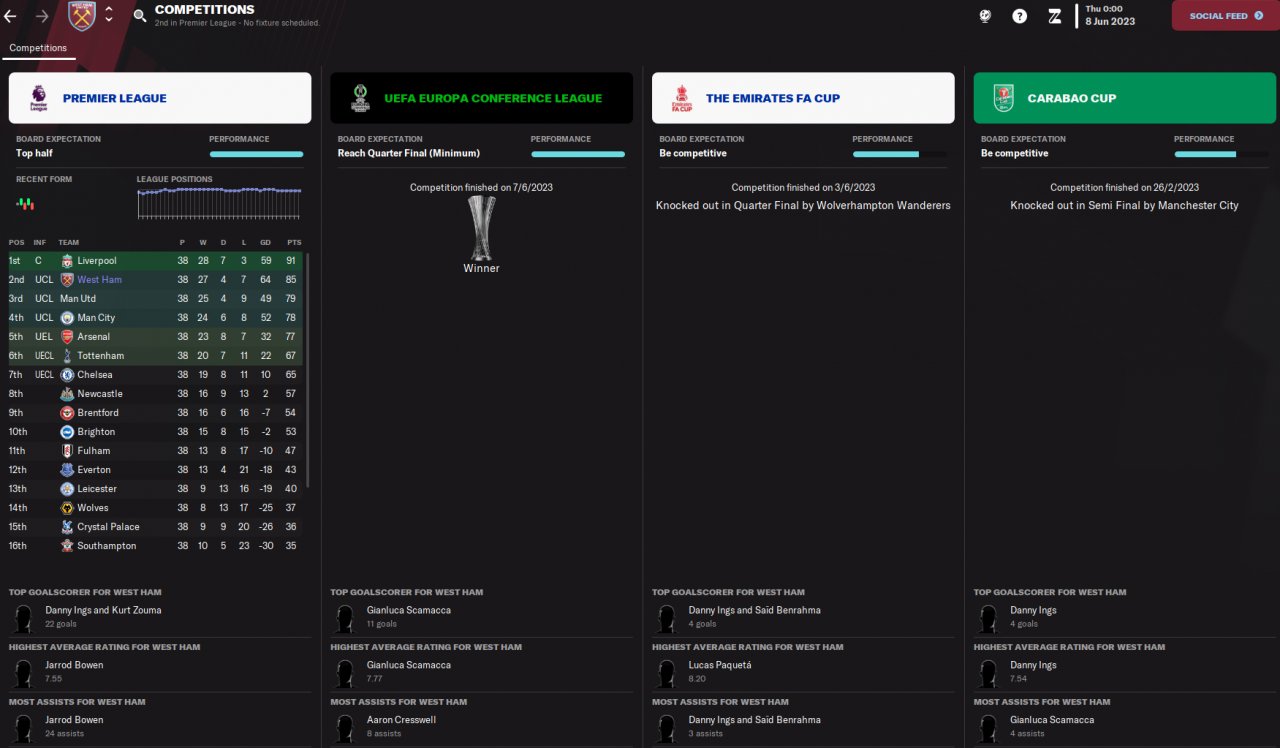Viewport: 1280px width, 748px height.
Task: Click Reach Quarter Final (Minimum) expectation text
Action: coord(409,154)
